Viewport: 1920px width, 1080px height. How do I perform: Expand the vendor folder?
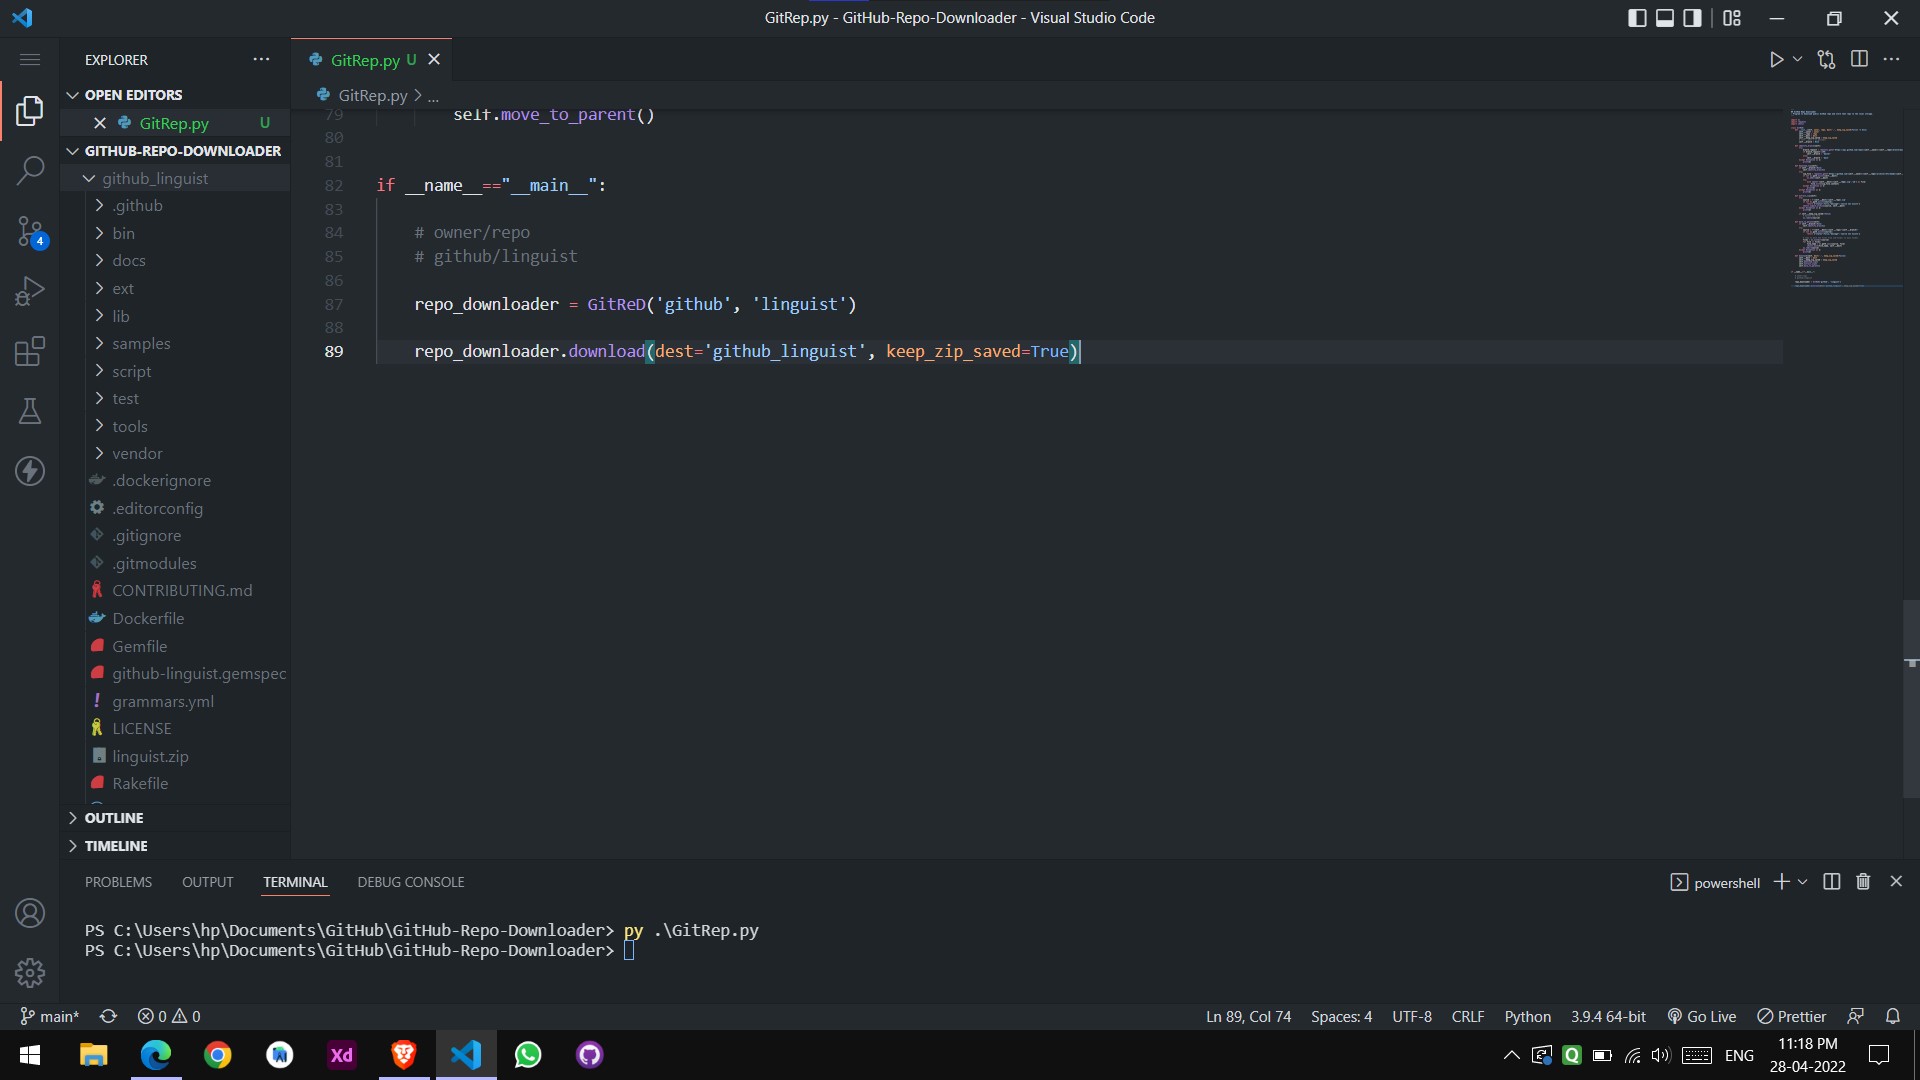[175, 454]
